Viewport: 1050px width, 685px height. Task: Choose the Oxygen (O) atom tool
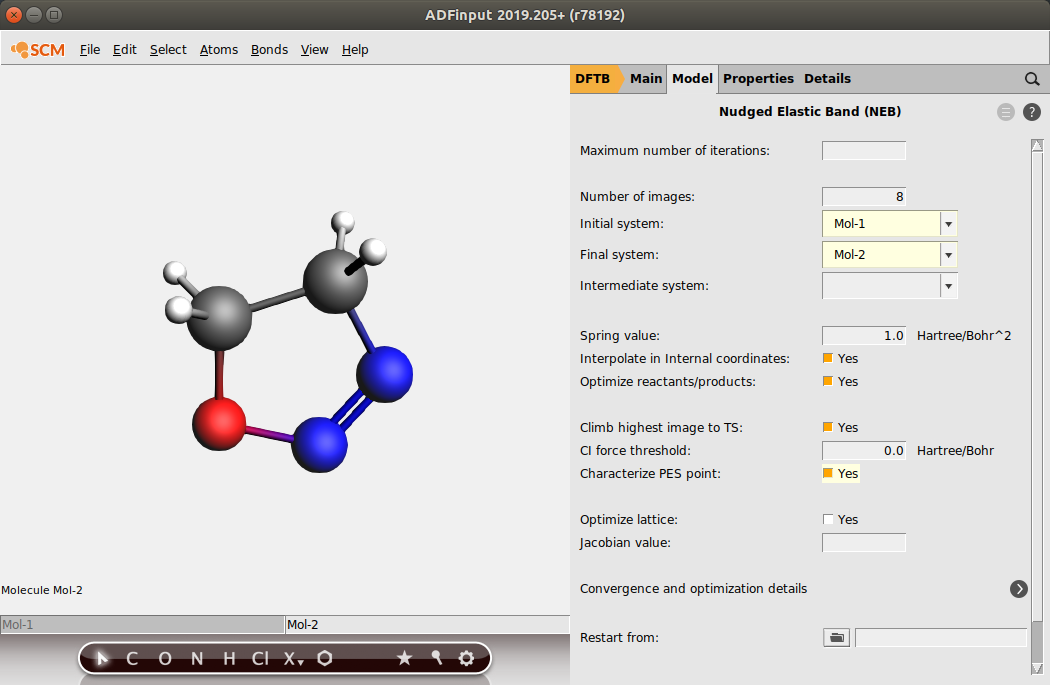(165, 659)
